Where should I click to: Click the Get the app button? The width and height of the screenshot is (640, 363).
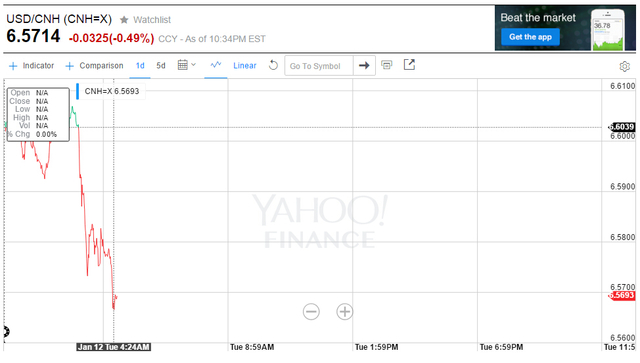(530, 37)
